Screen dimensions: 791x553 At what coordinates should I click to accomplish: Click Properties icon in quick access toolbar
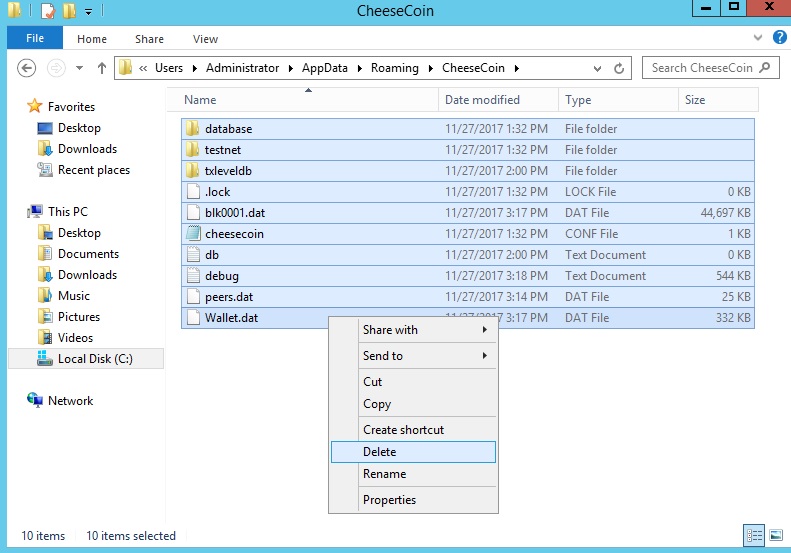click(x=47, y=11)
